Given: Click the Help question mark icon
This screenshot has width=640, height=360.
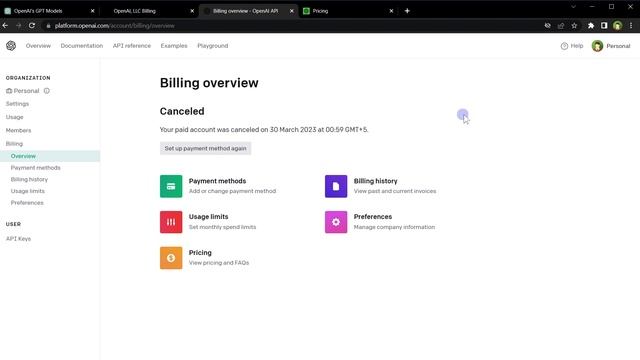Looking at the screenshot, I should click(564, 46).
